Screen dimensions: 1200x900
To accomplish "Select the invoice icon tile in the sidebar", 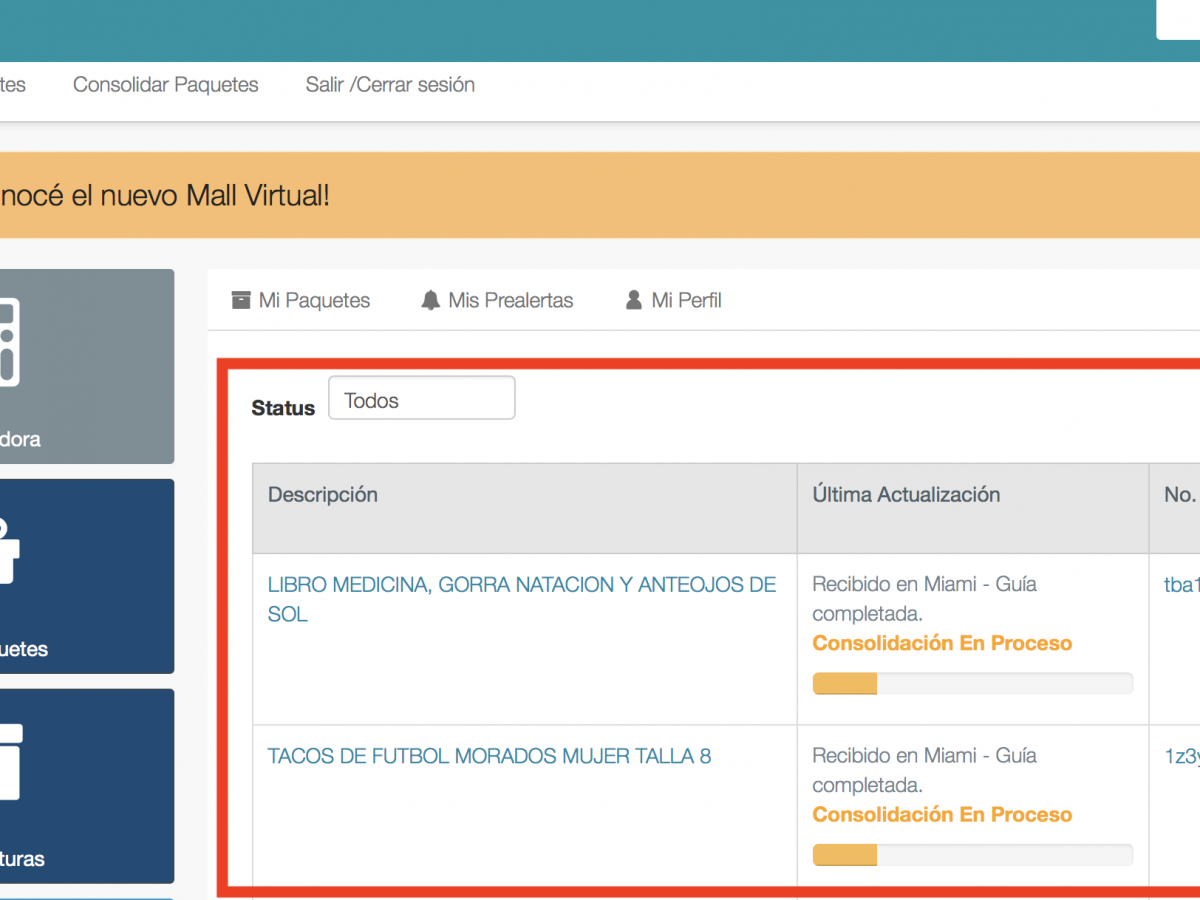I will click(x=8, y=762).
